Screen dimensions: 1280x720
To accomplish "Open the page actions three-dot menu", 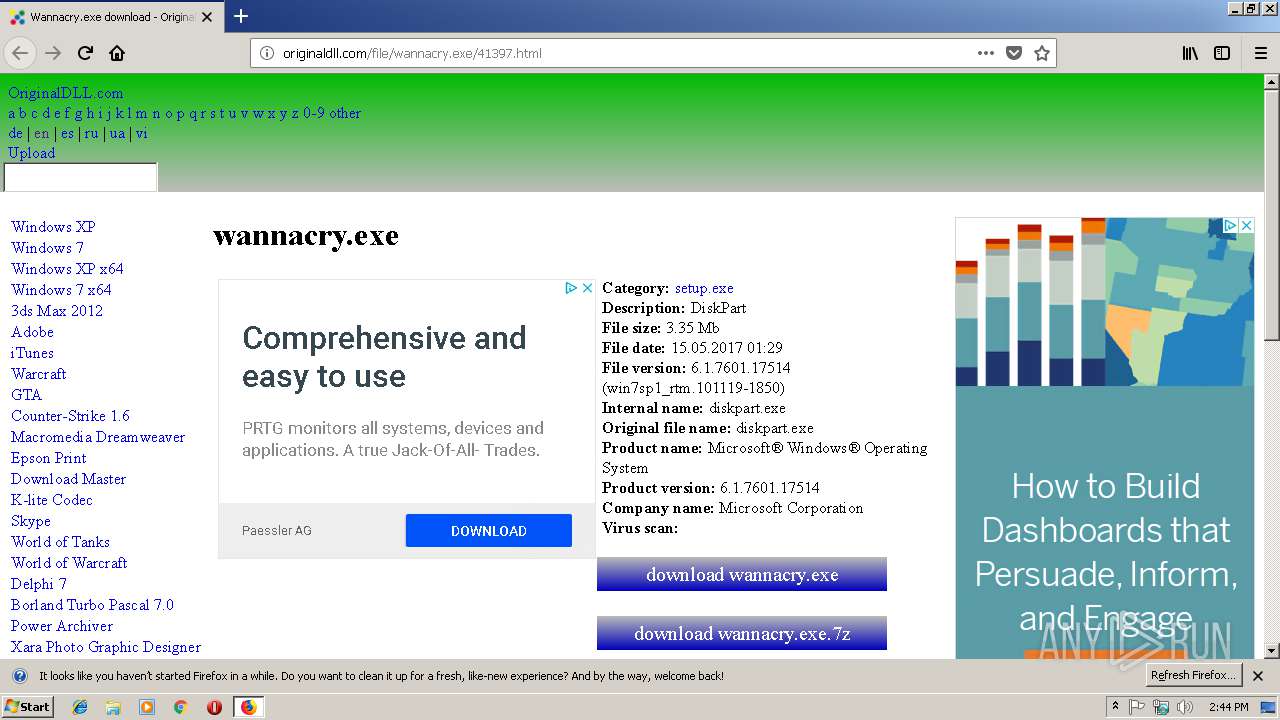I will [x=986, y=53].
